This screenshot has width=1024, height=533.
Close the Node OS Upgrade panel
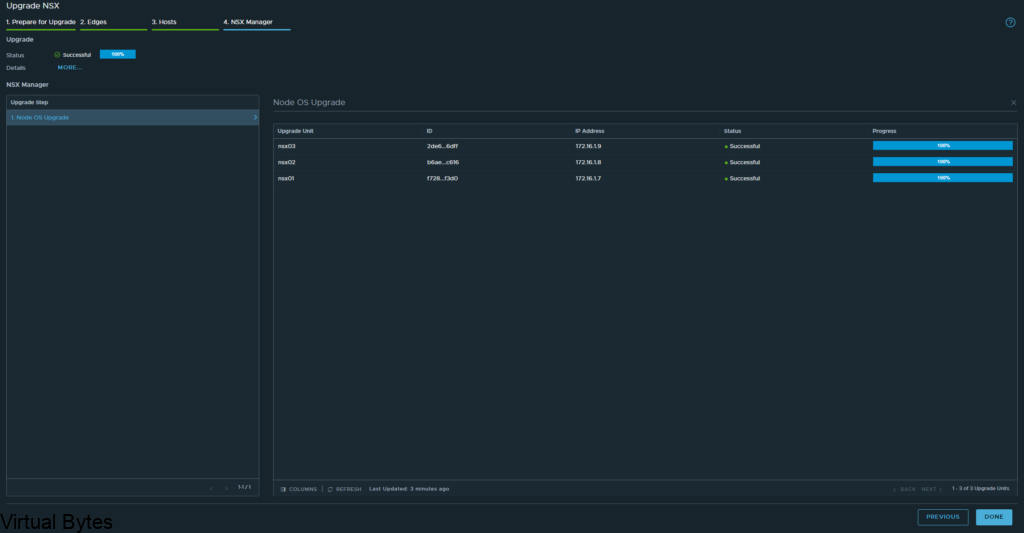pyautogui.click(x=1014, y=103)
